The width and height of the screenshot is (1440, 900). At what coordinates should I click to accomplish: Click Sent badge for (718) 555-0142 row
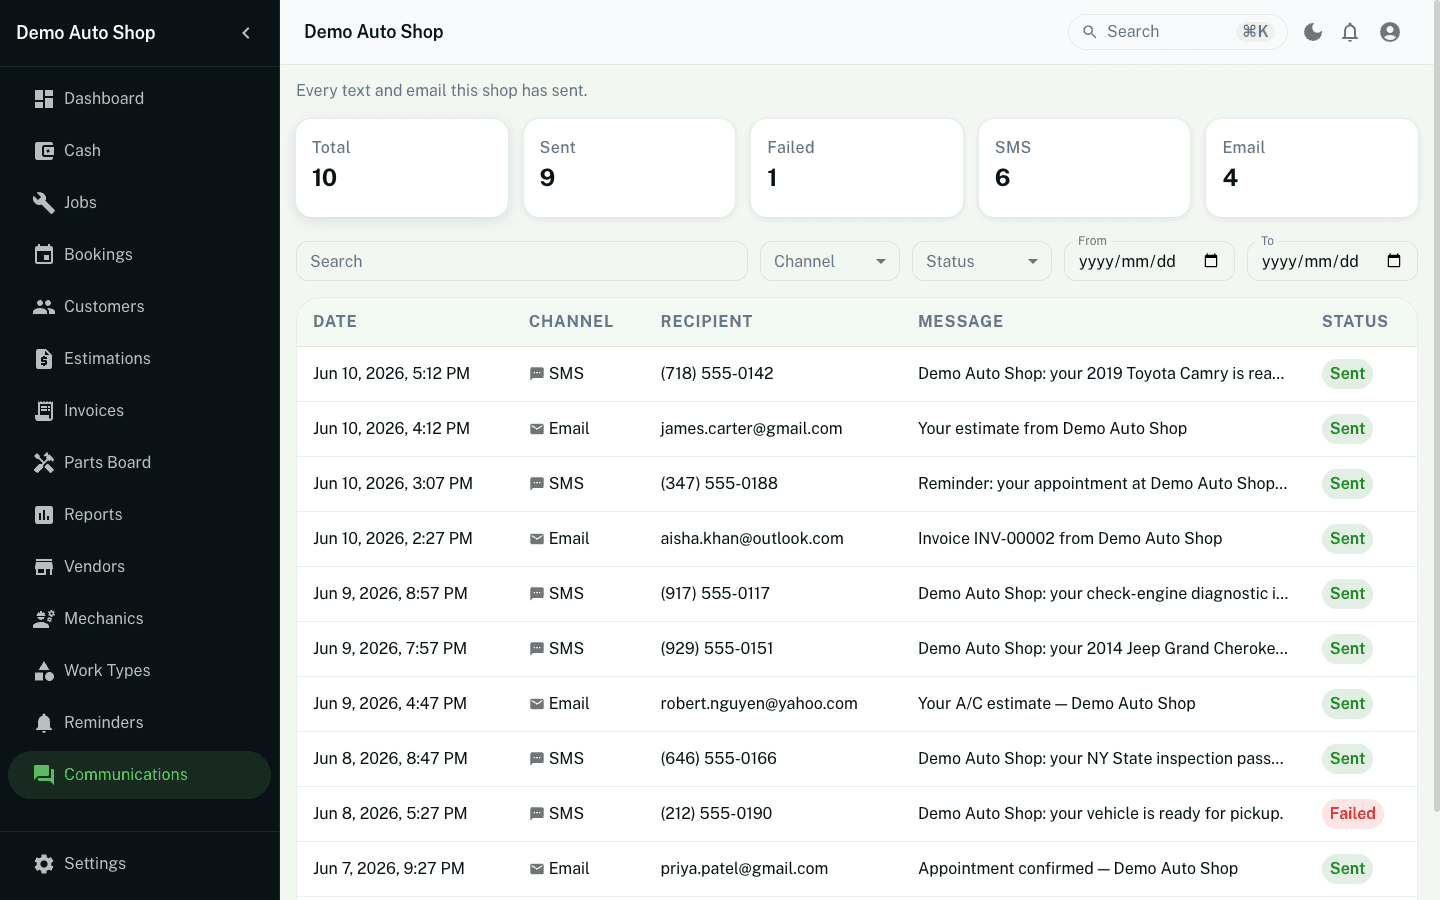click(1347, 373)
